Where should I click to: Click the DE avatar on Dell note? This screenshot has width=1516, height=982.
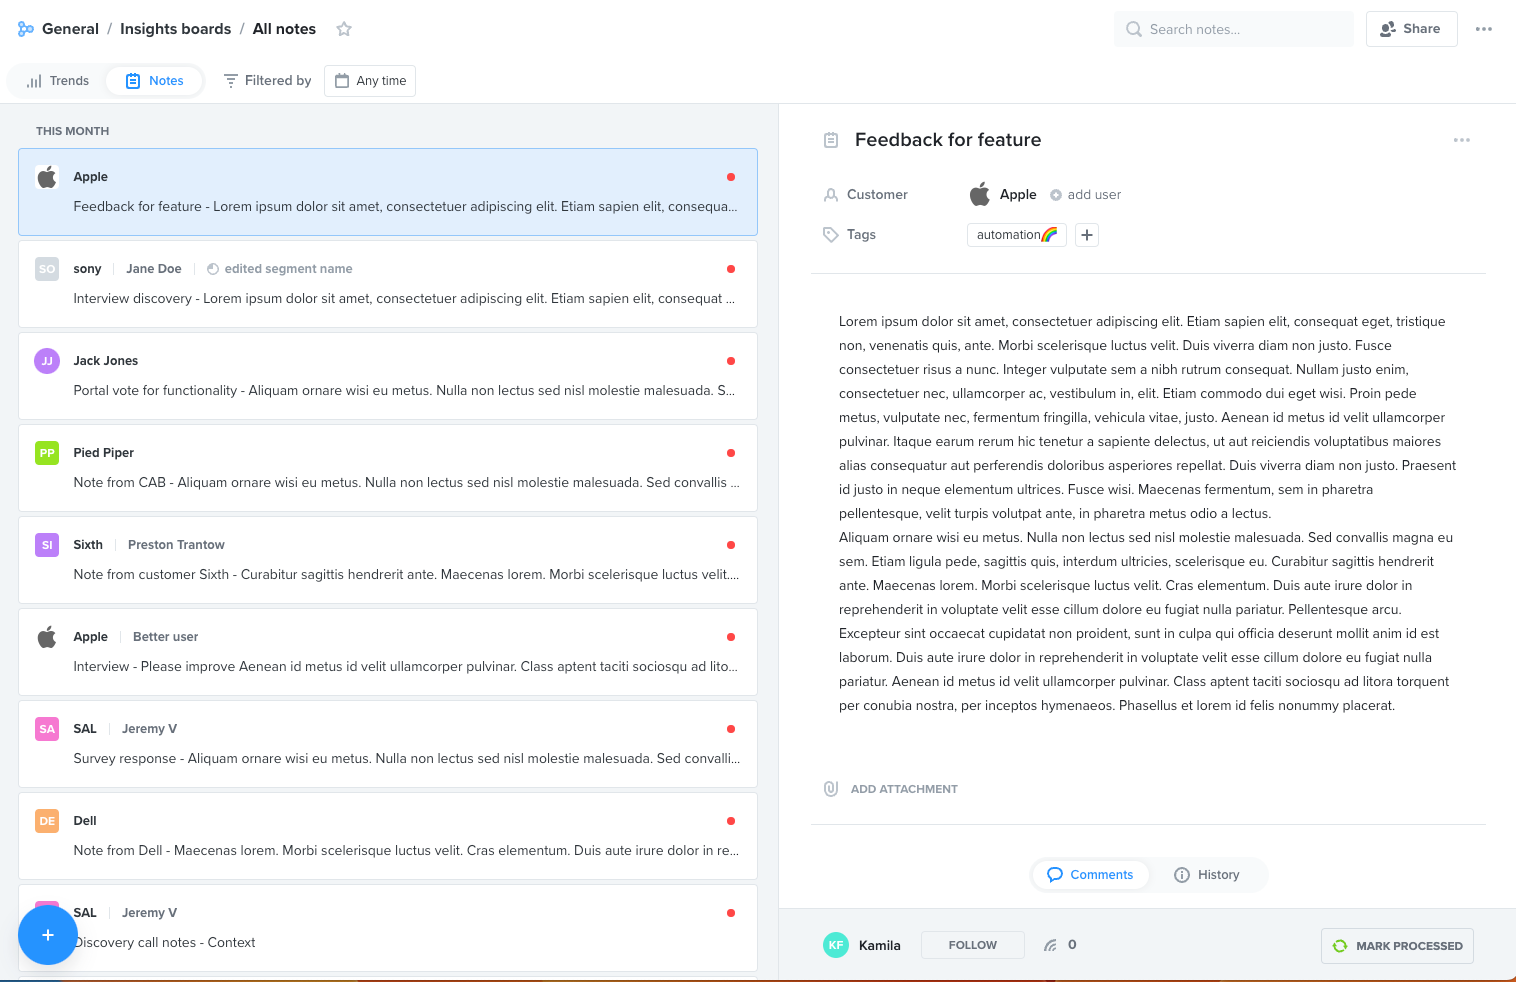tap(47, 821)
